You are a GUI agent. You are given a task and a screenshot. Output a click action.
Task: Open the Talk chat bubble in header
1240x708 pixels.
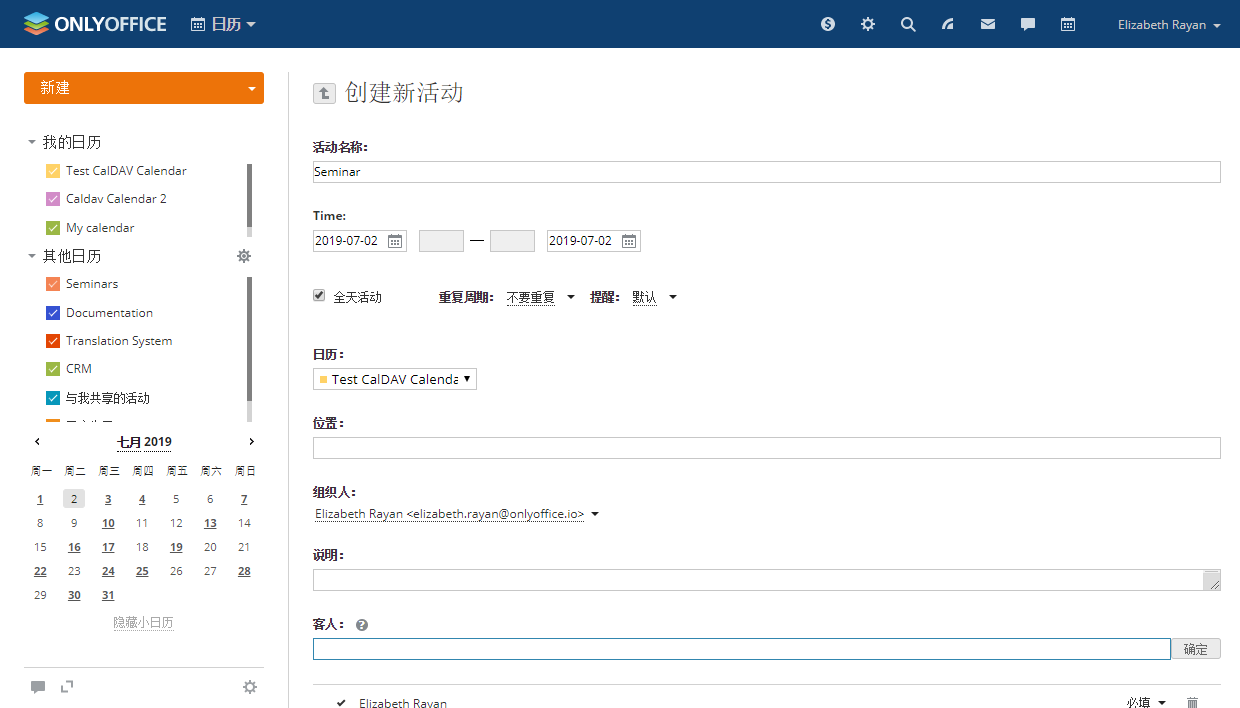point(1028,24)
